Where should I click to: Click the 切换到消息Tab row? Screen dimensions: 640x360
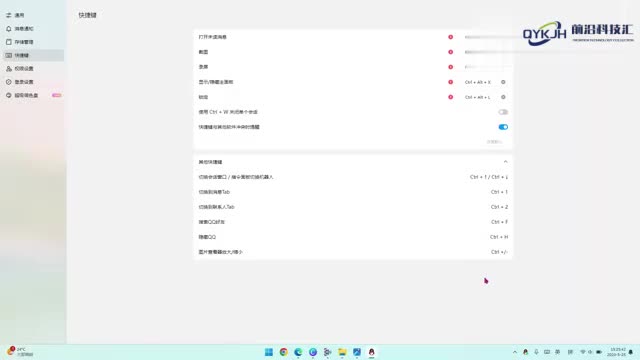pyautogui.click(x=353, y=192)
